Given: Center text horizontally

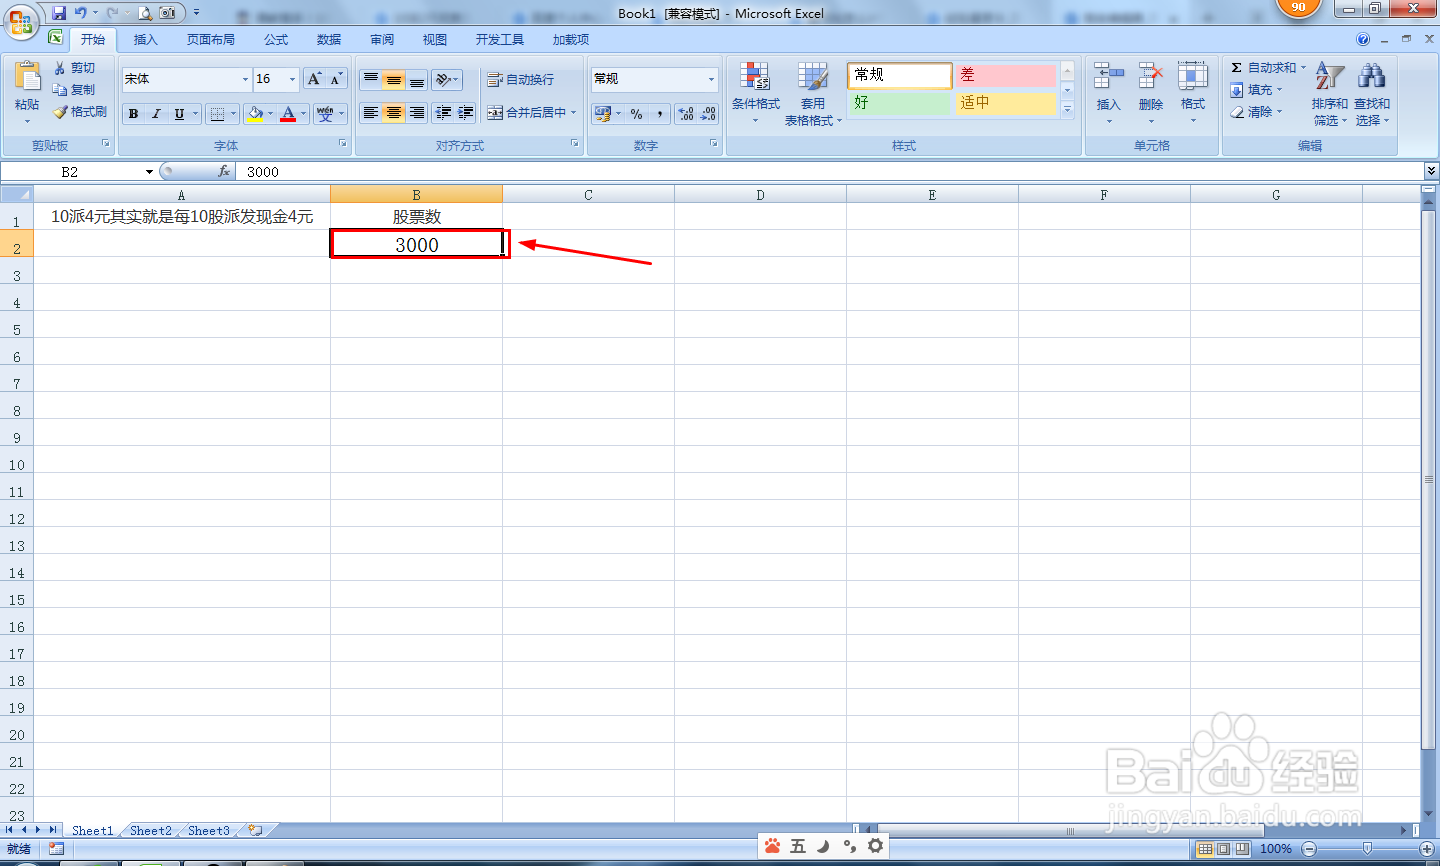Looking at the screenshot, I should (x=394, y=113).
